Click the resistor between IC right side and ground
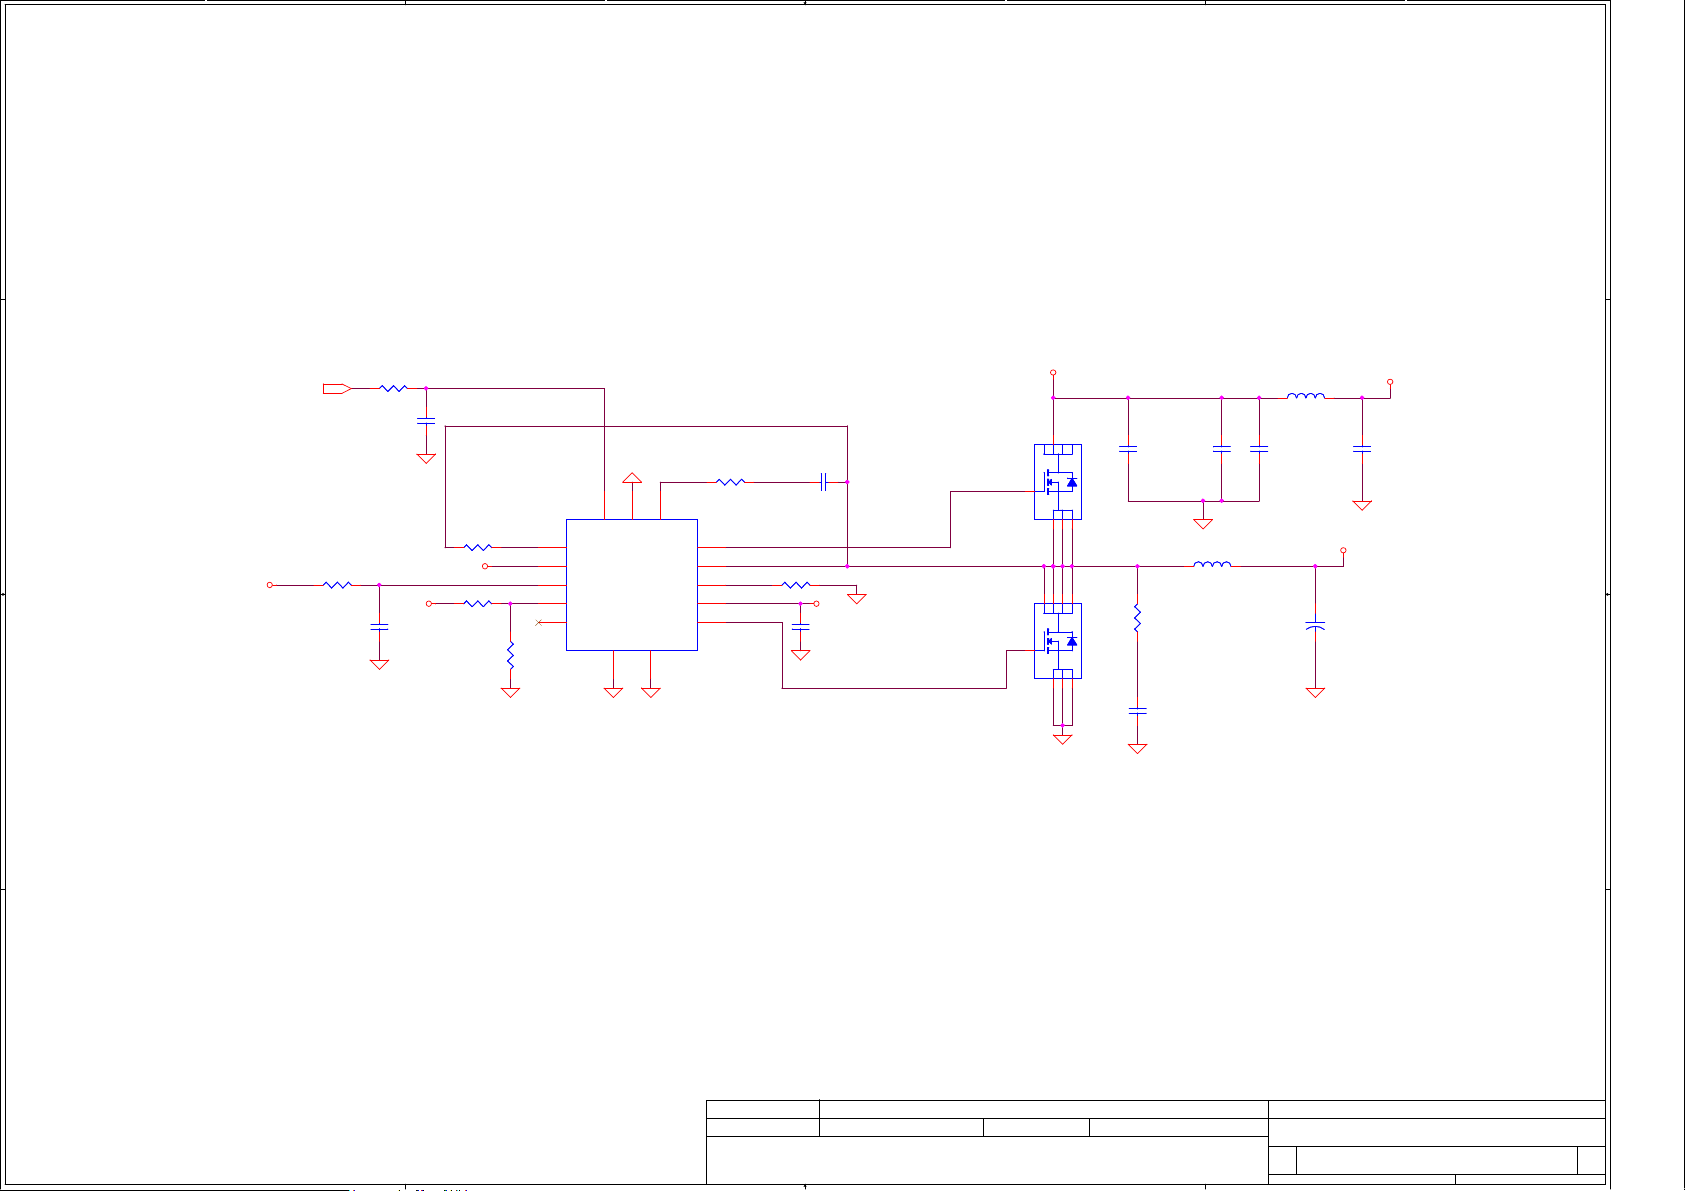 795,585
